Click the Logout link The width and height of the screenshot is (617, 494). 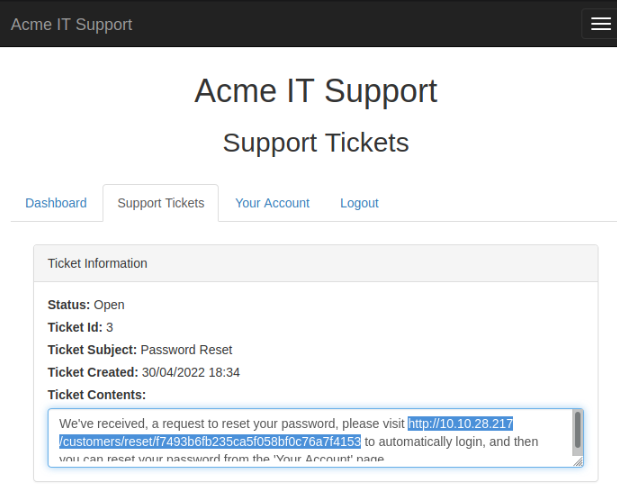(359, 203)
